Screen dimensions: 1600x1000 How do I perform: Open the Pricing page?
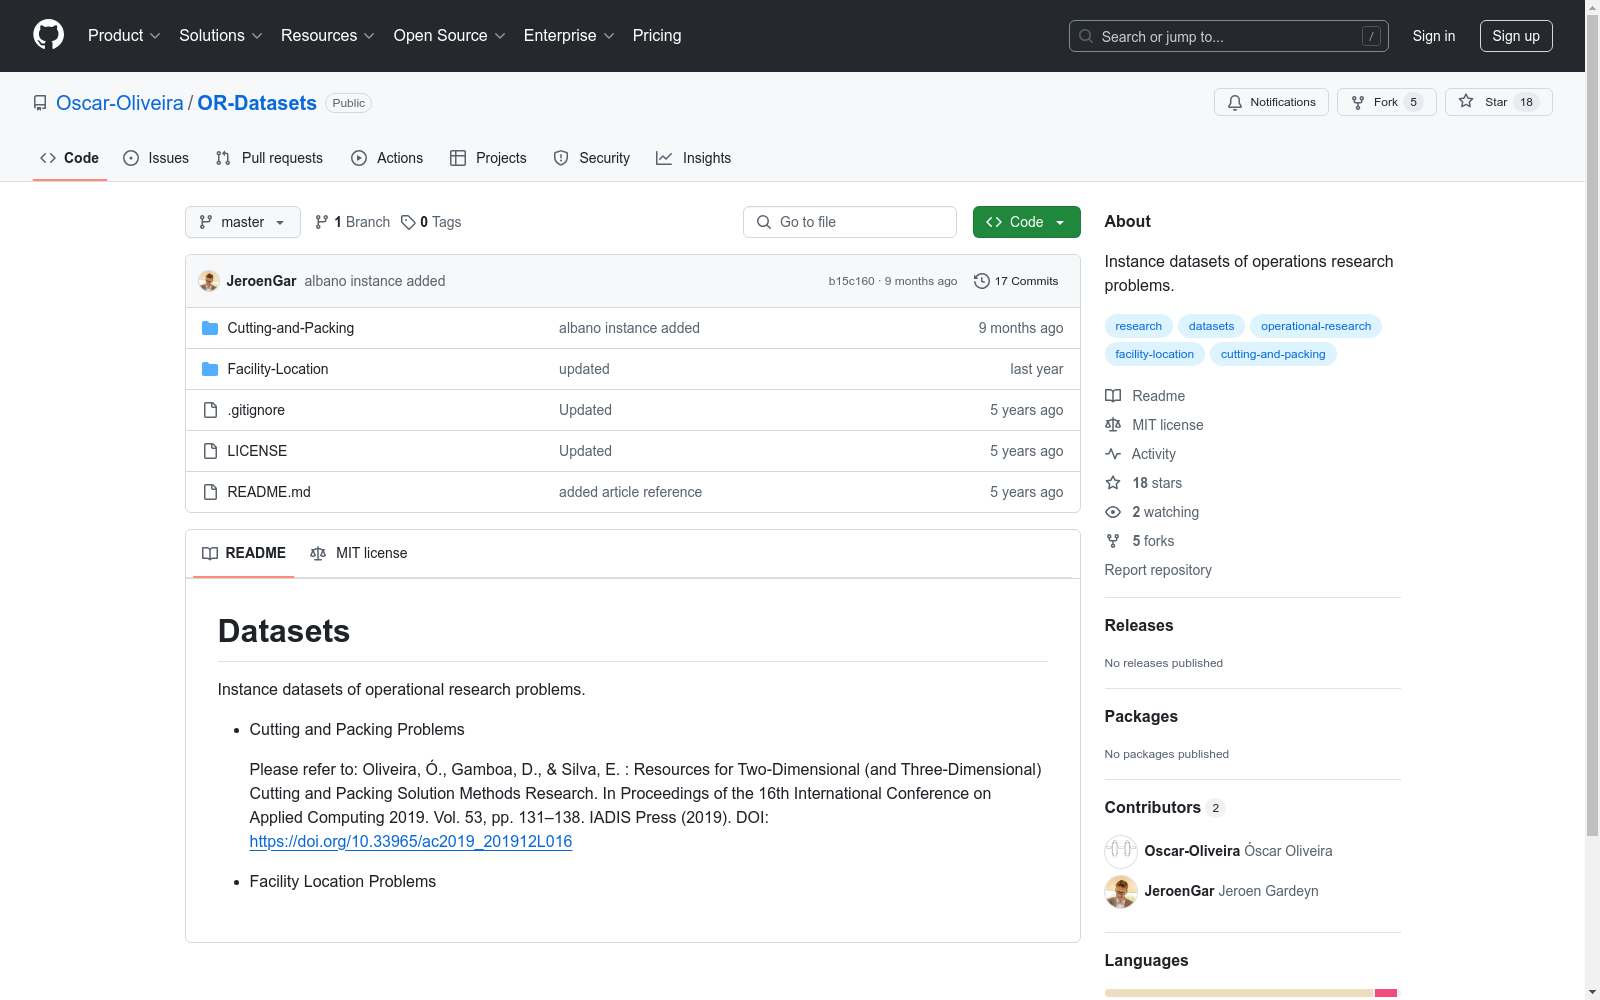(657, 35)
